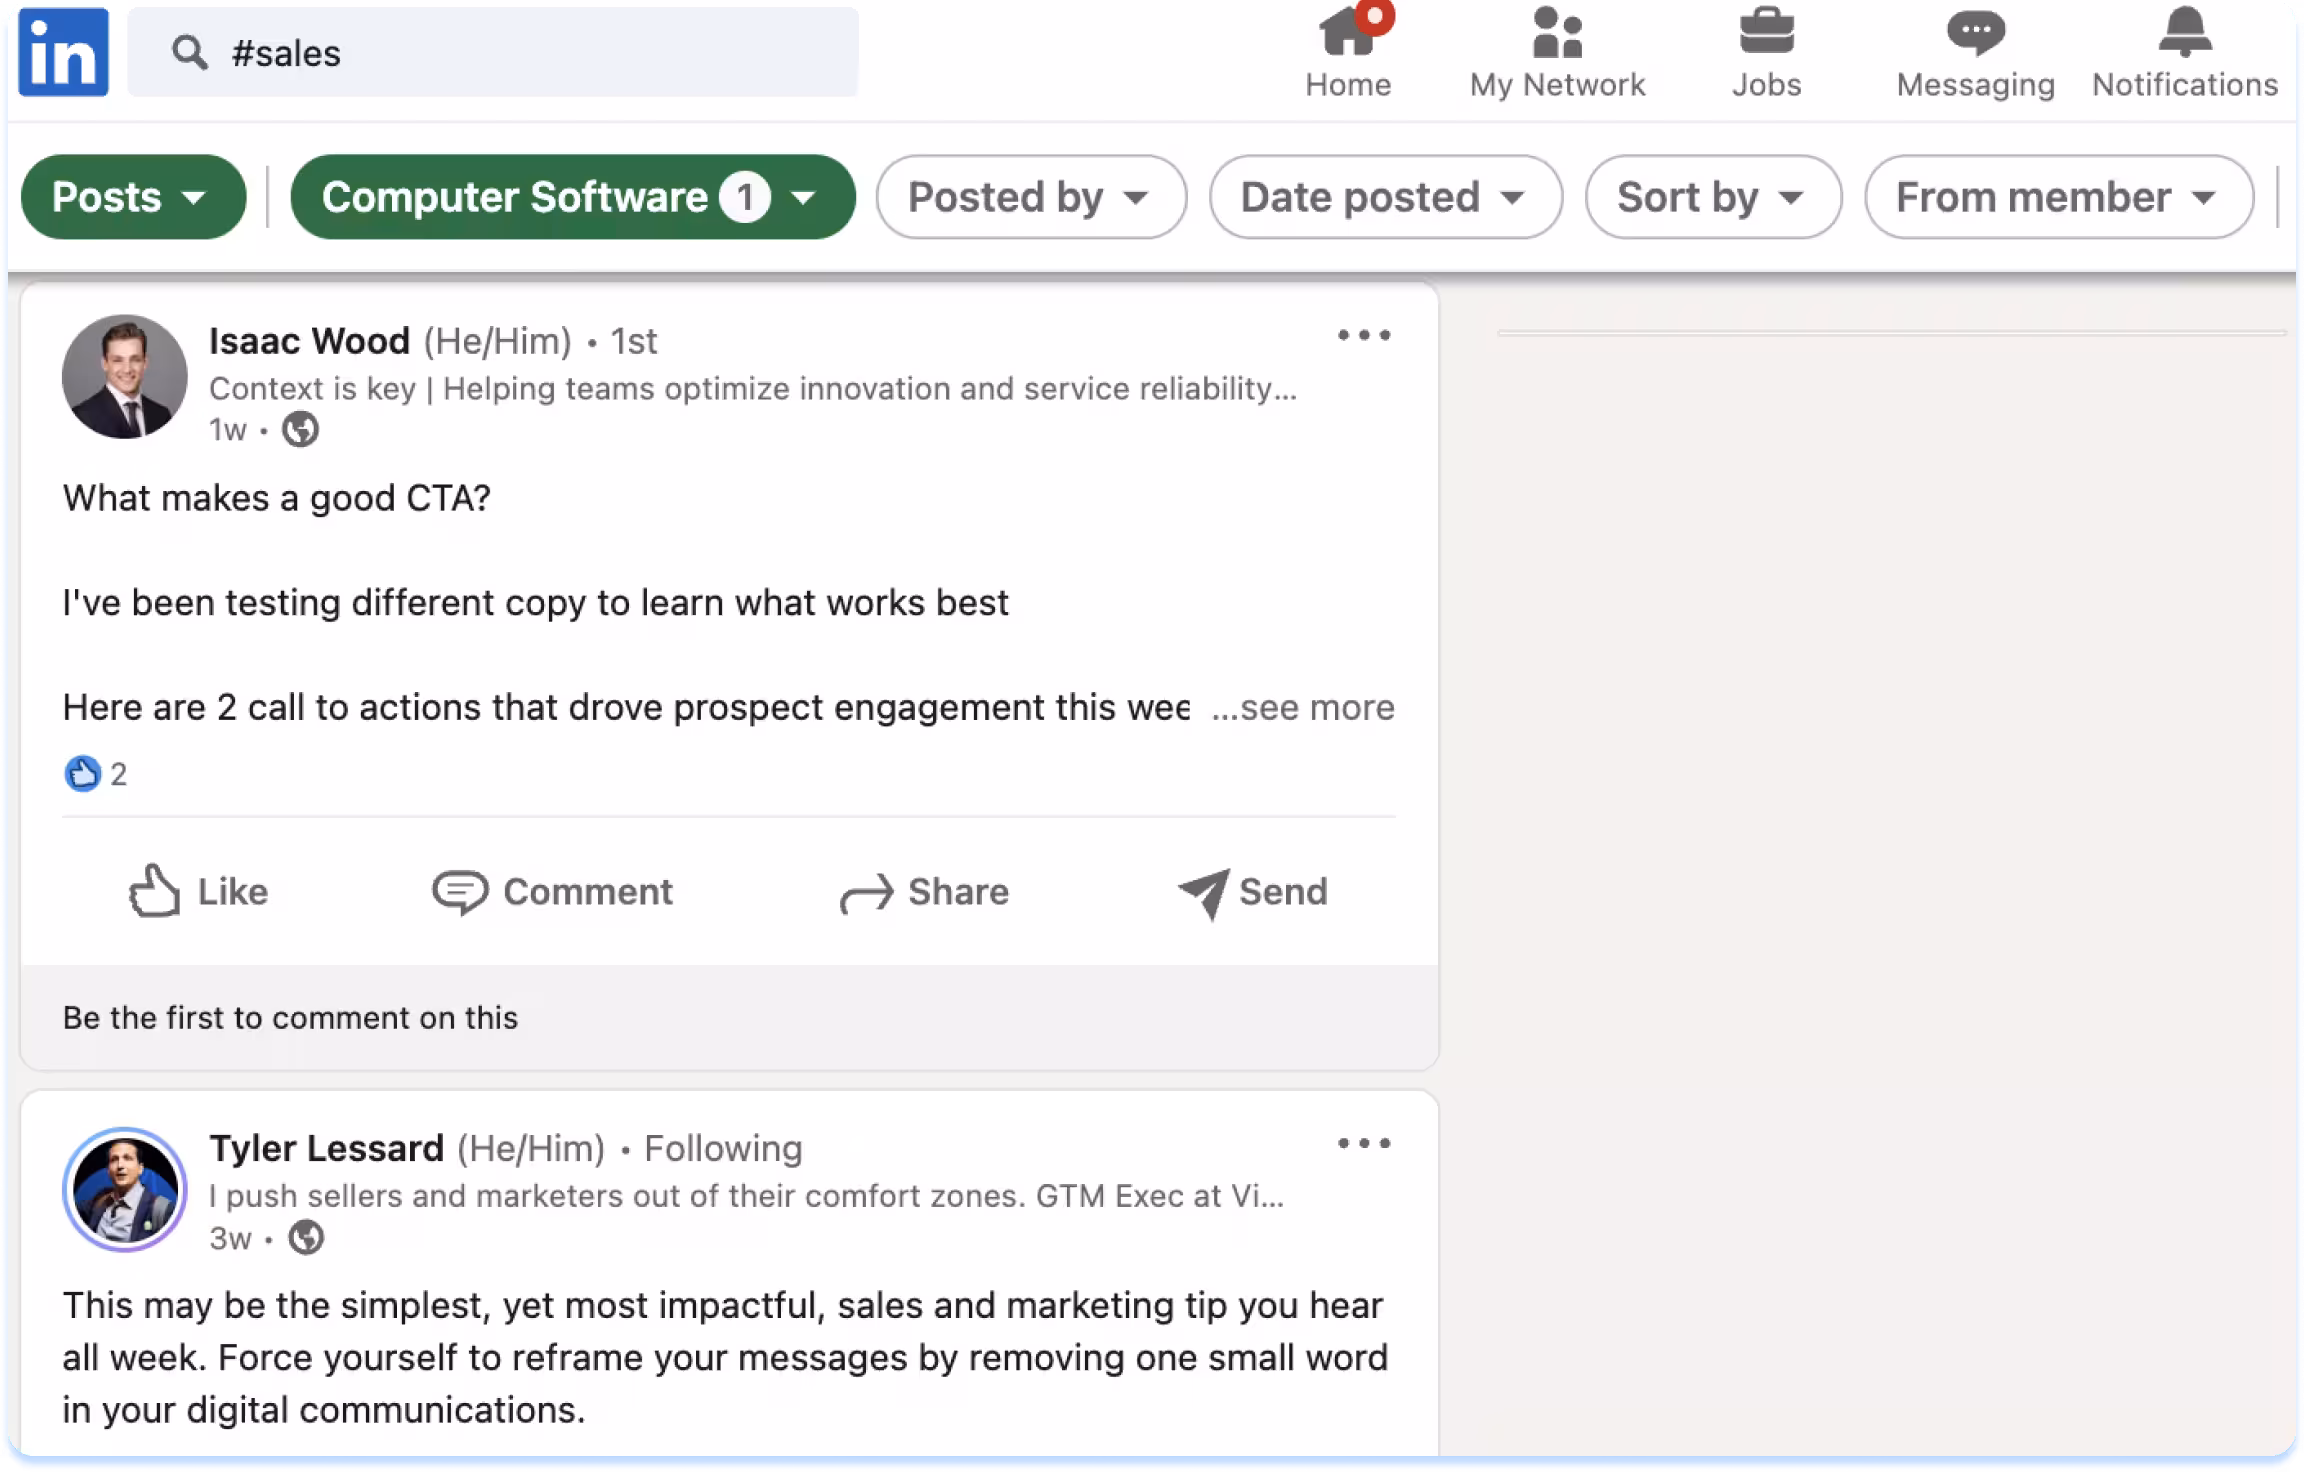
Task: Click Comment on Isaac Wood's post
Action: [553, 891]
